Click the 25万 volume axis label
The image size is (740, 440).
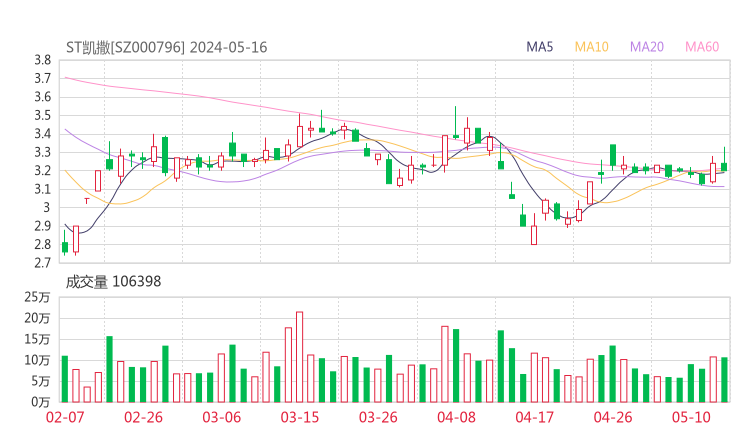coord(37,297)
